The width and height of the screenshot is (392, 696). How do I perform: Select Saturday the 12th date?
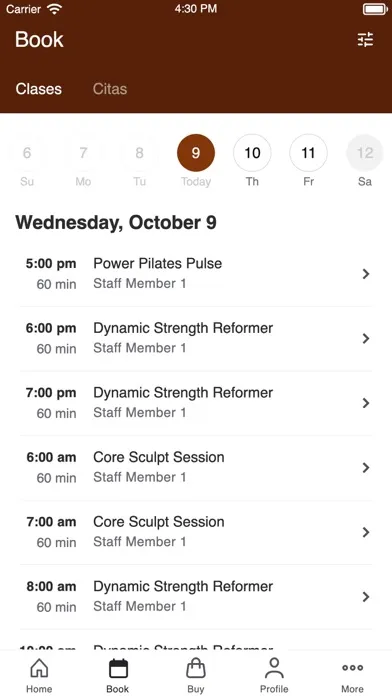click(365, 153)
